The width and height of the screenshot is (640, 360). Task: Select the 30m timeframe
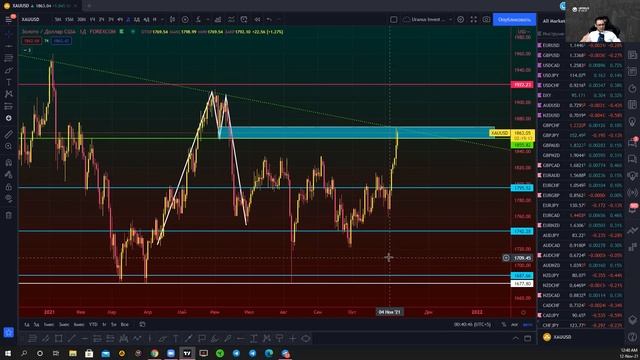(81, 19)
